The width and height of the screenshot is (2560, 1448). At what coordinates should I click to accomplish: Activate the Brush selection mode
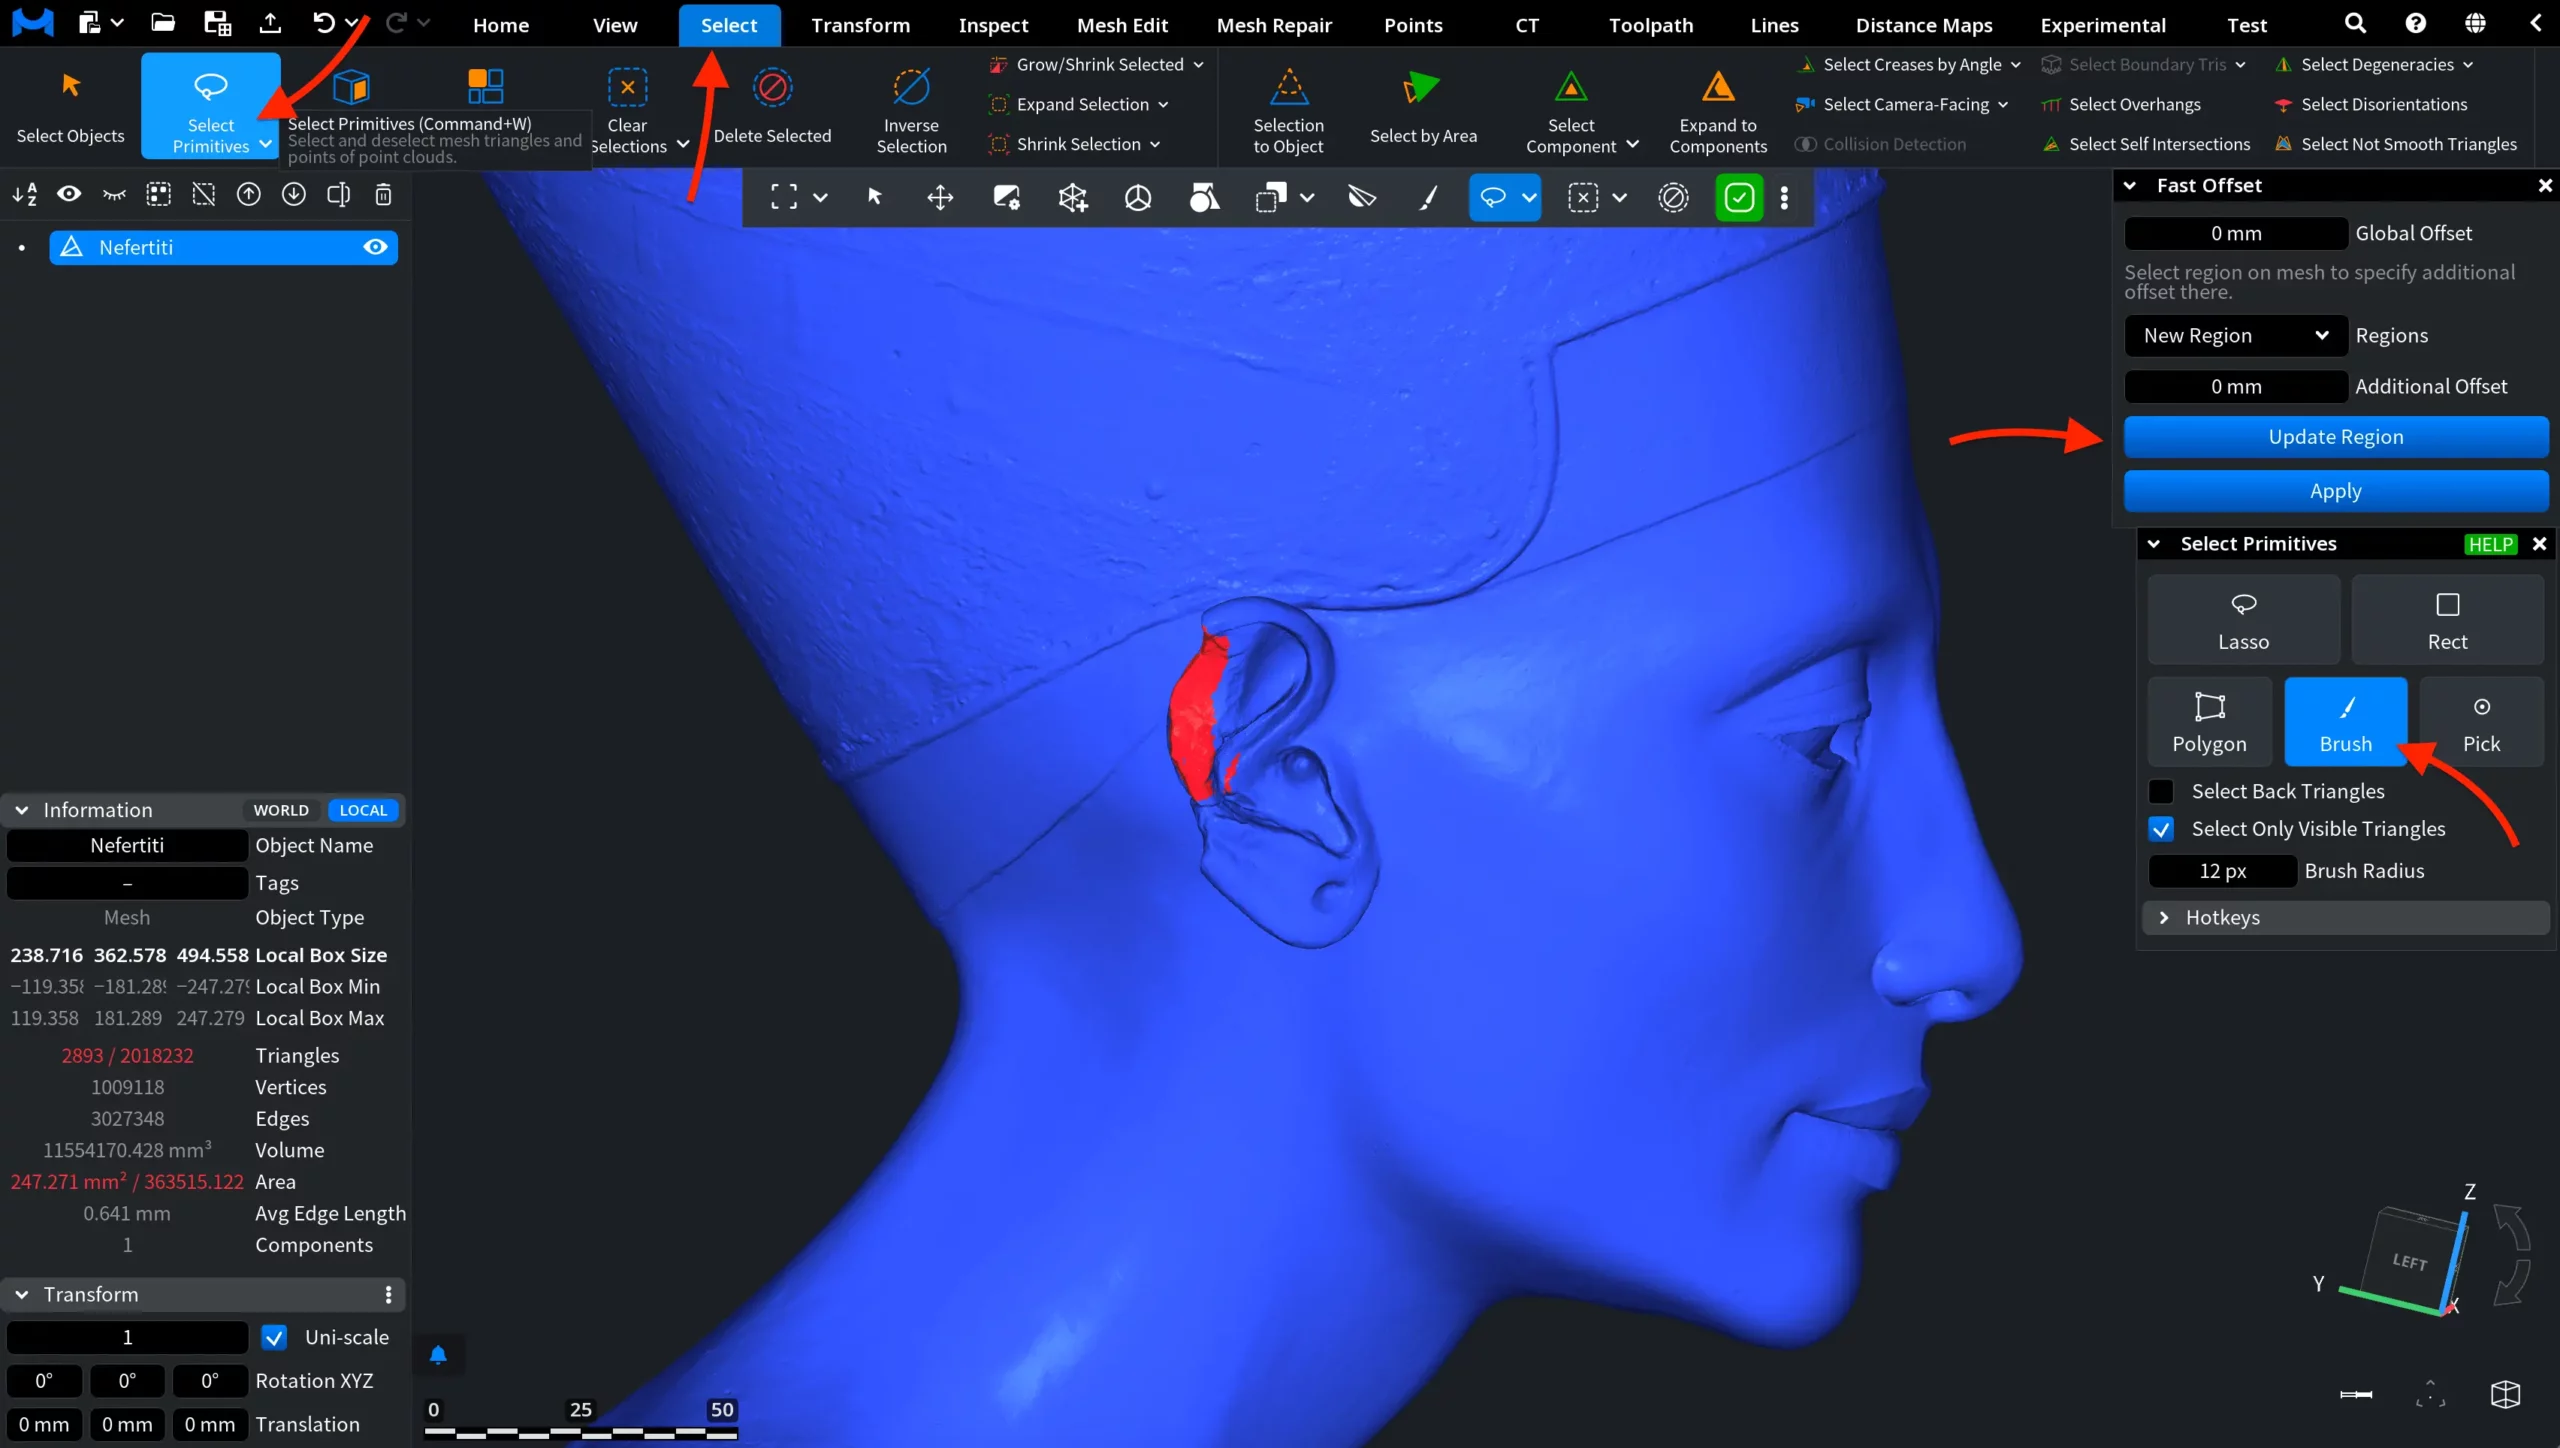[x=2345, y=722]
